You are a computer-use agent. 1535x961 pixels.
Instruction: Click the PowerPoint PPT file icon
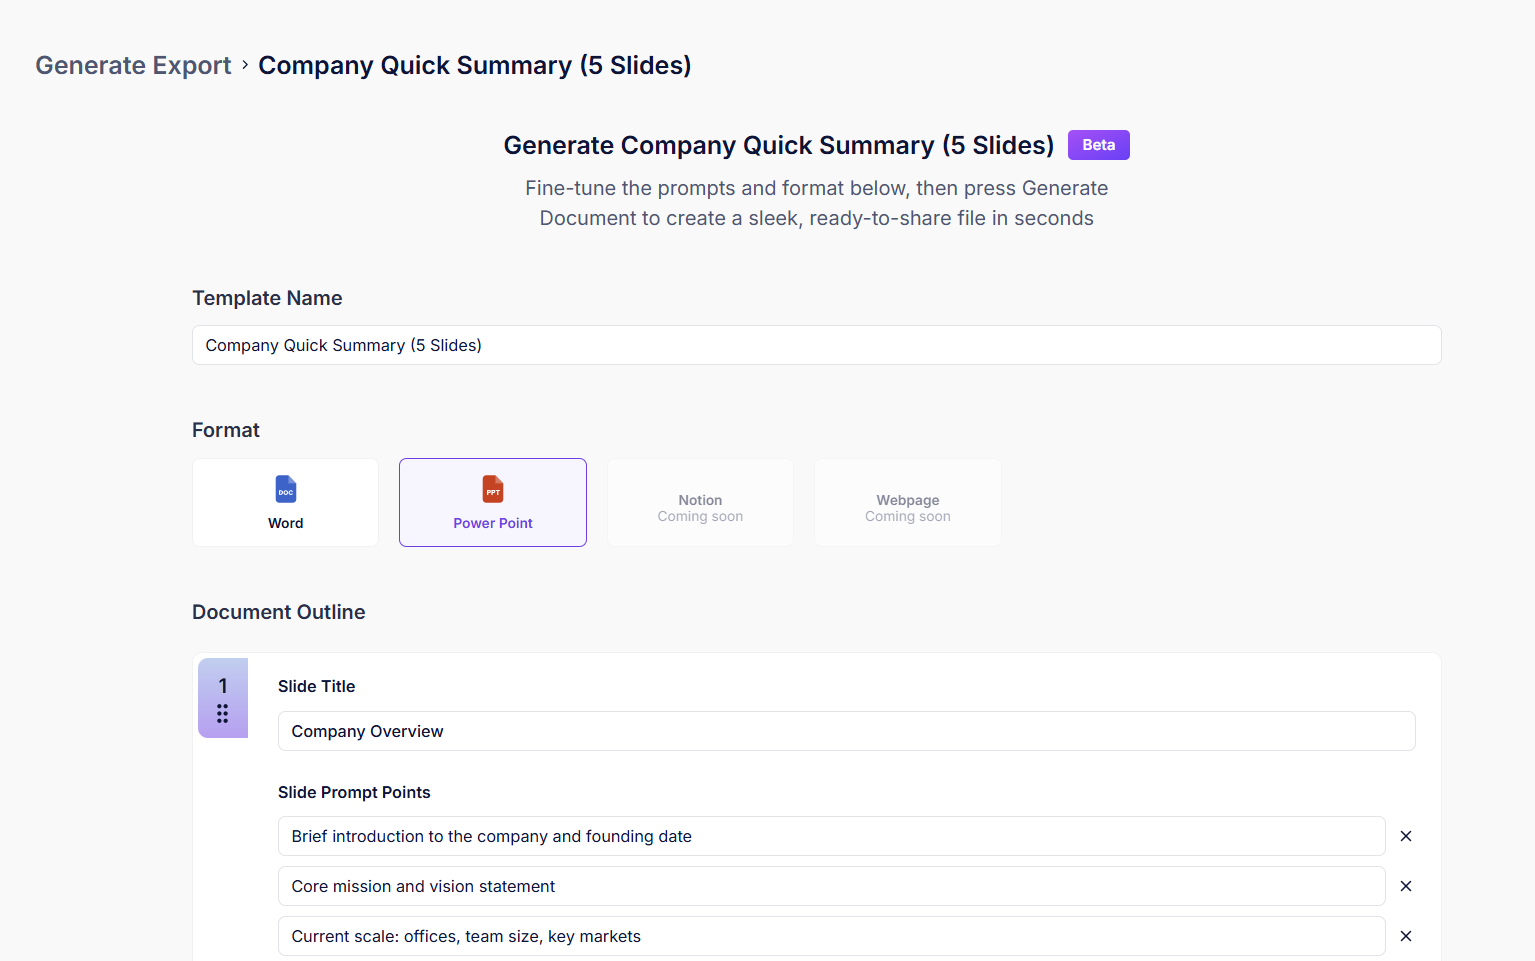pyautogui.click(x=493, y=489)
